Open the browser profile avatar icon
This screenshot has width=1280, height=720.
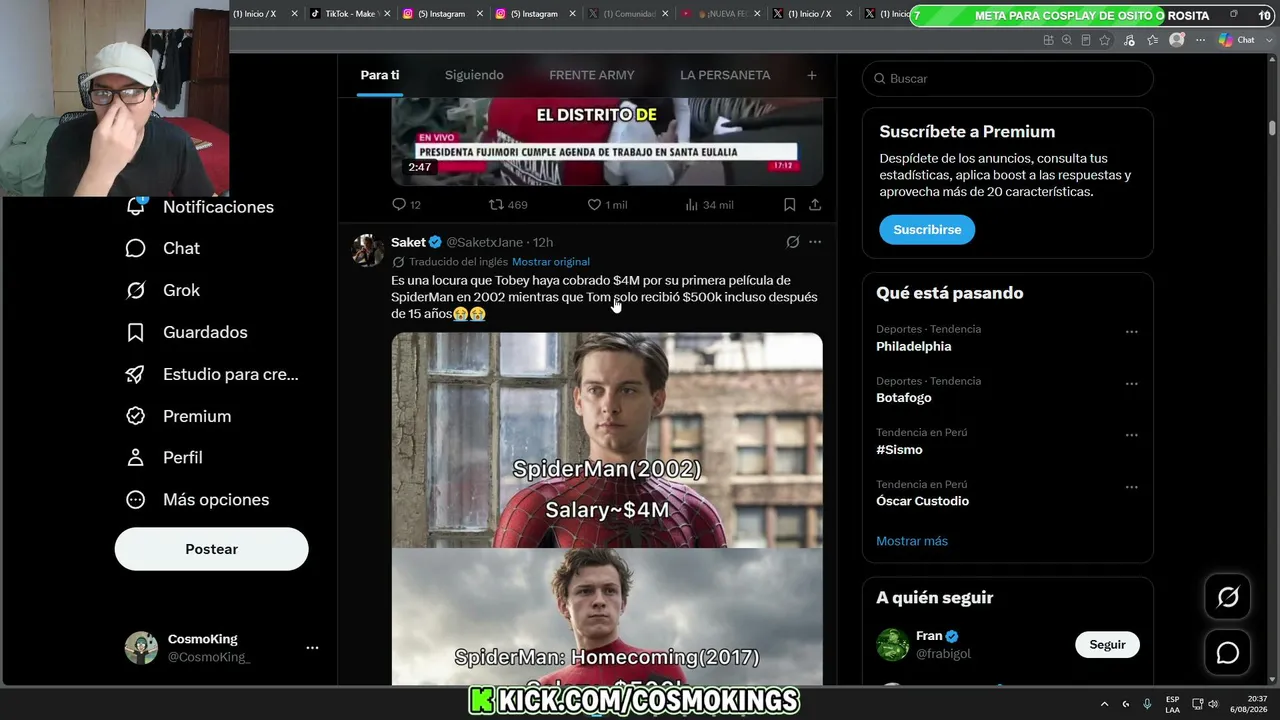(1177, 40)
